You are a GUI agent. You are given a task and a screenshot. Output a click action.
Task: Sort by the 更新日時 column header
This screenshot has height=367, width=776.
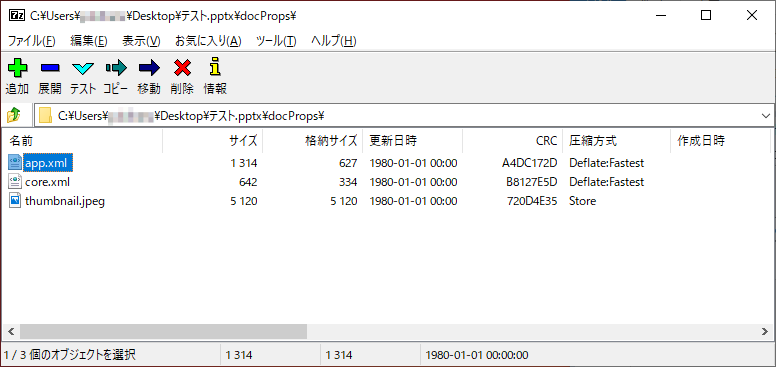pos(412,141)
